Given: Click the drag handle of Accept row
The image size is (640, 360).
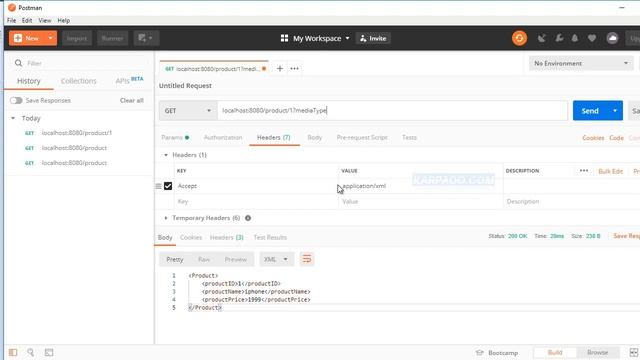Looking at the screenshot, I should 158,186.
